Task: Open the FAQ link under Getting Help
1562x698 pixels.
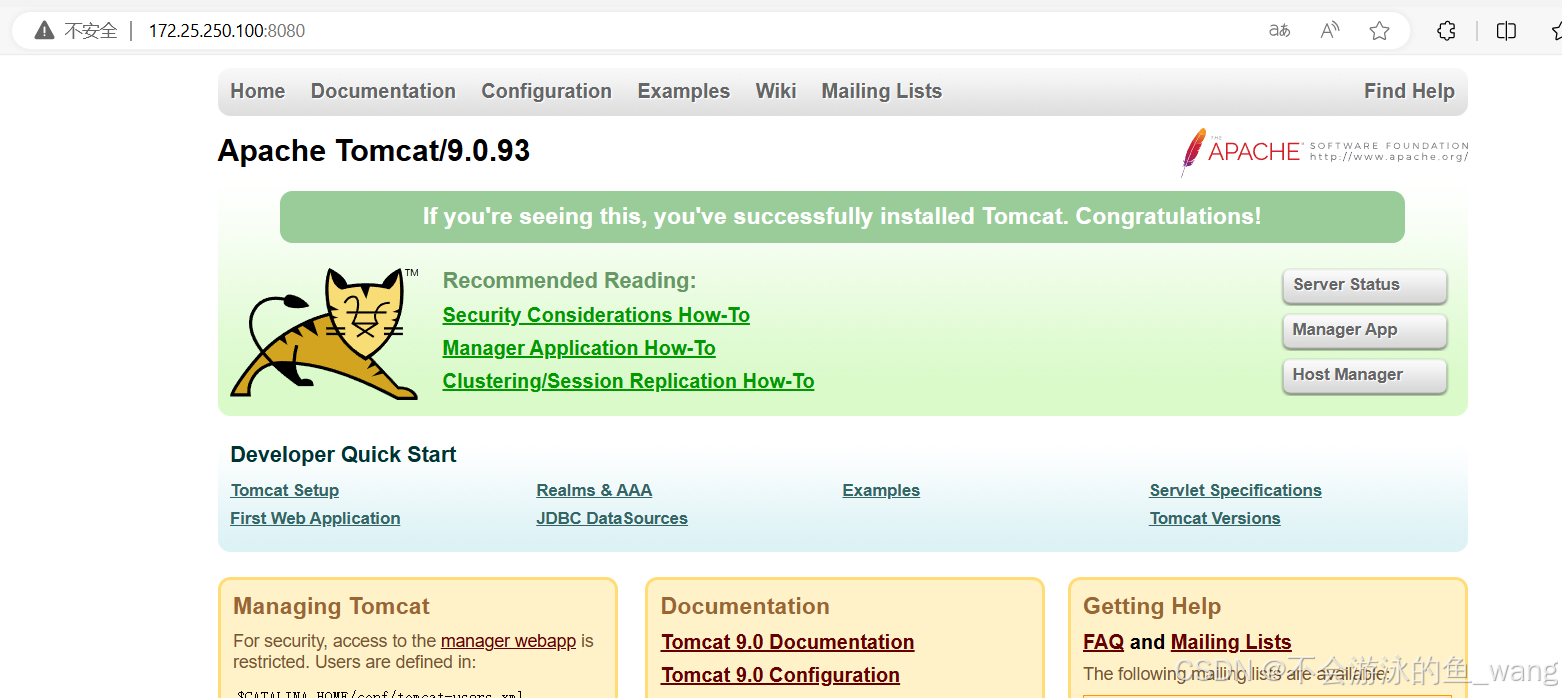Action: tap(1103, 642)
